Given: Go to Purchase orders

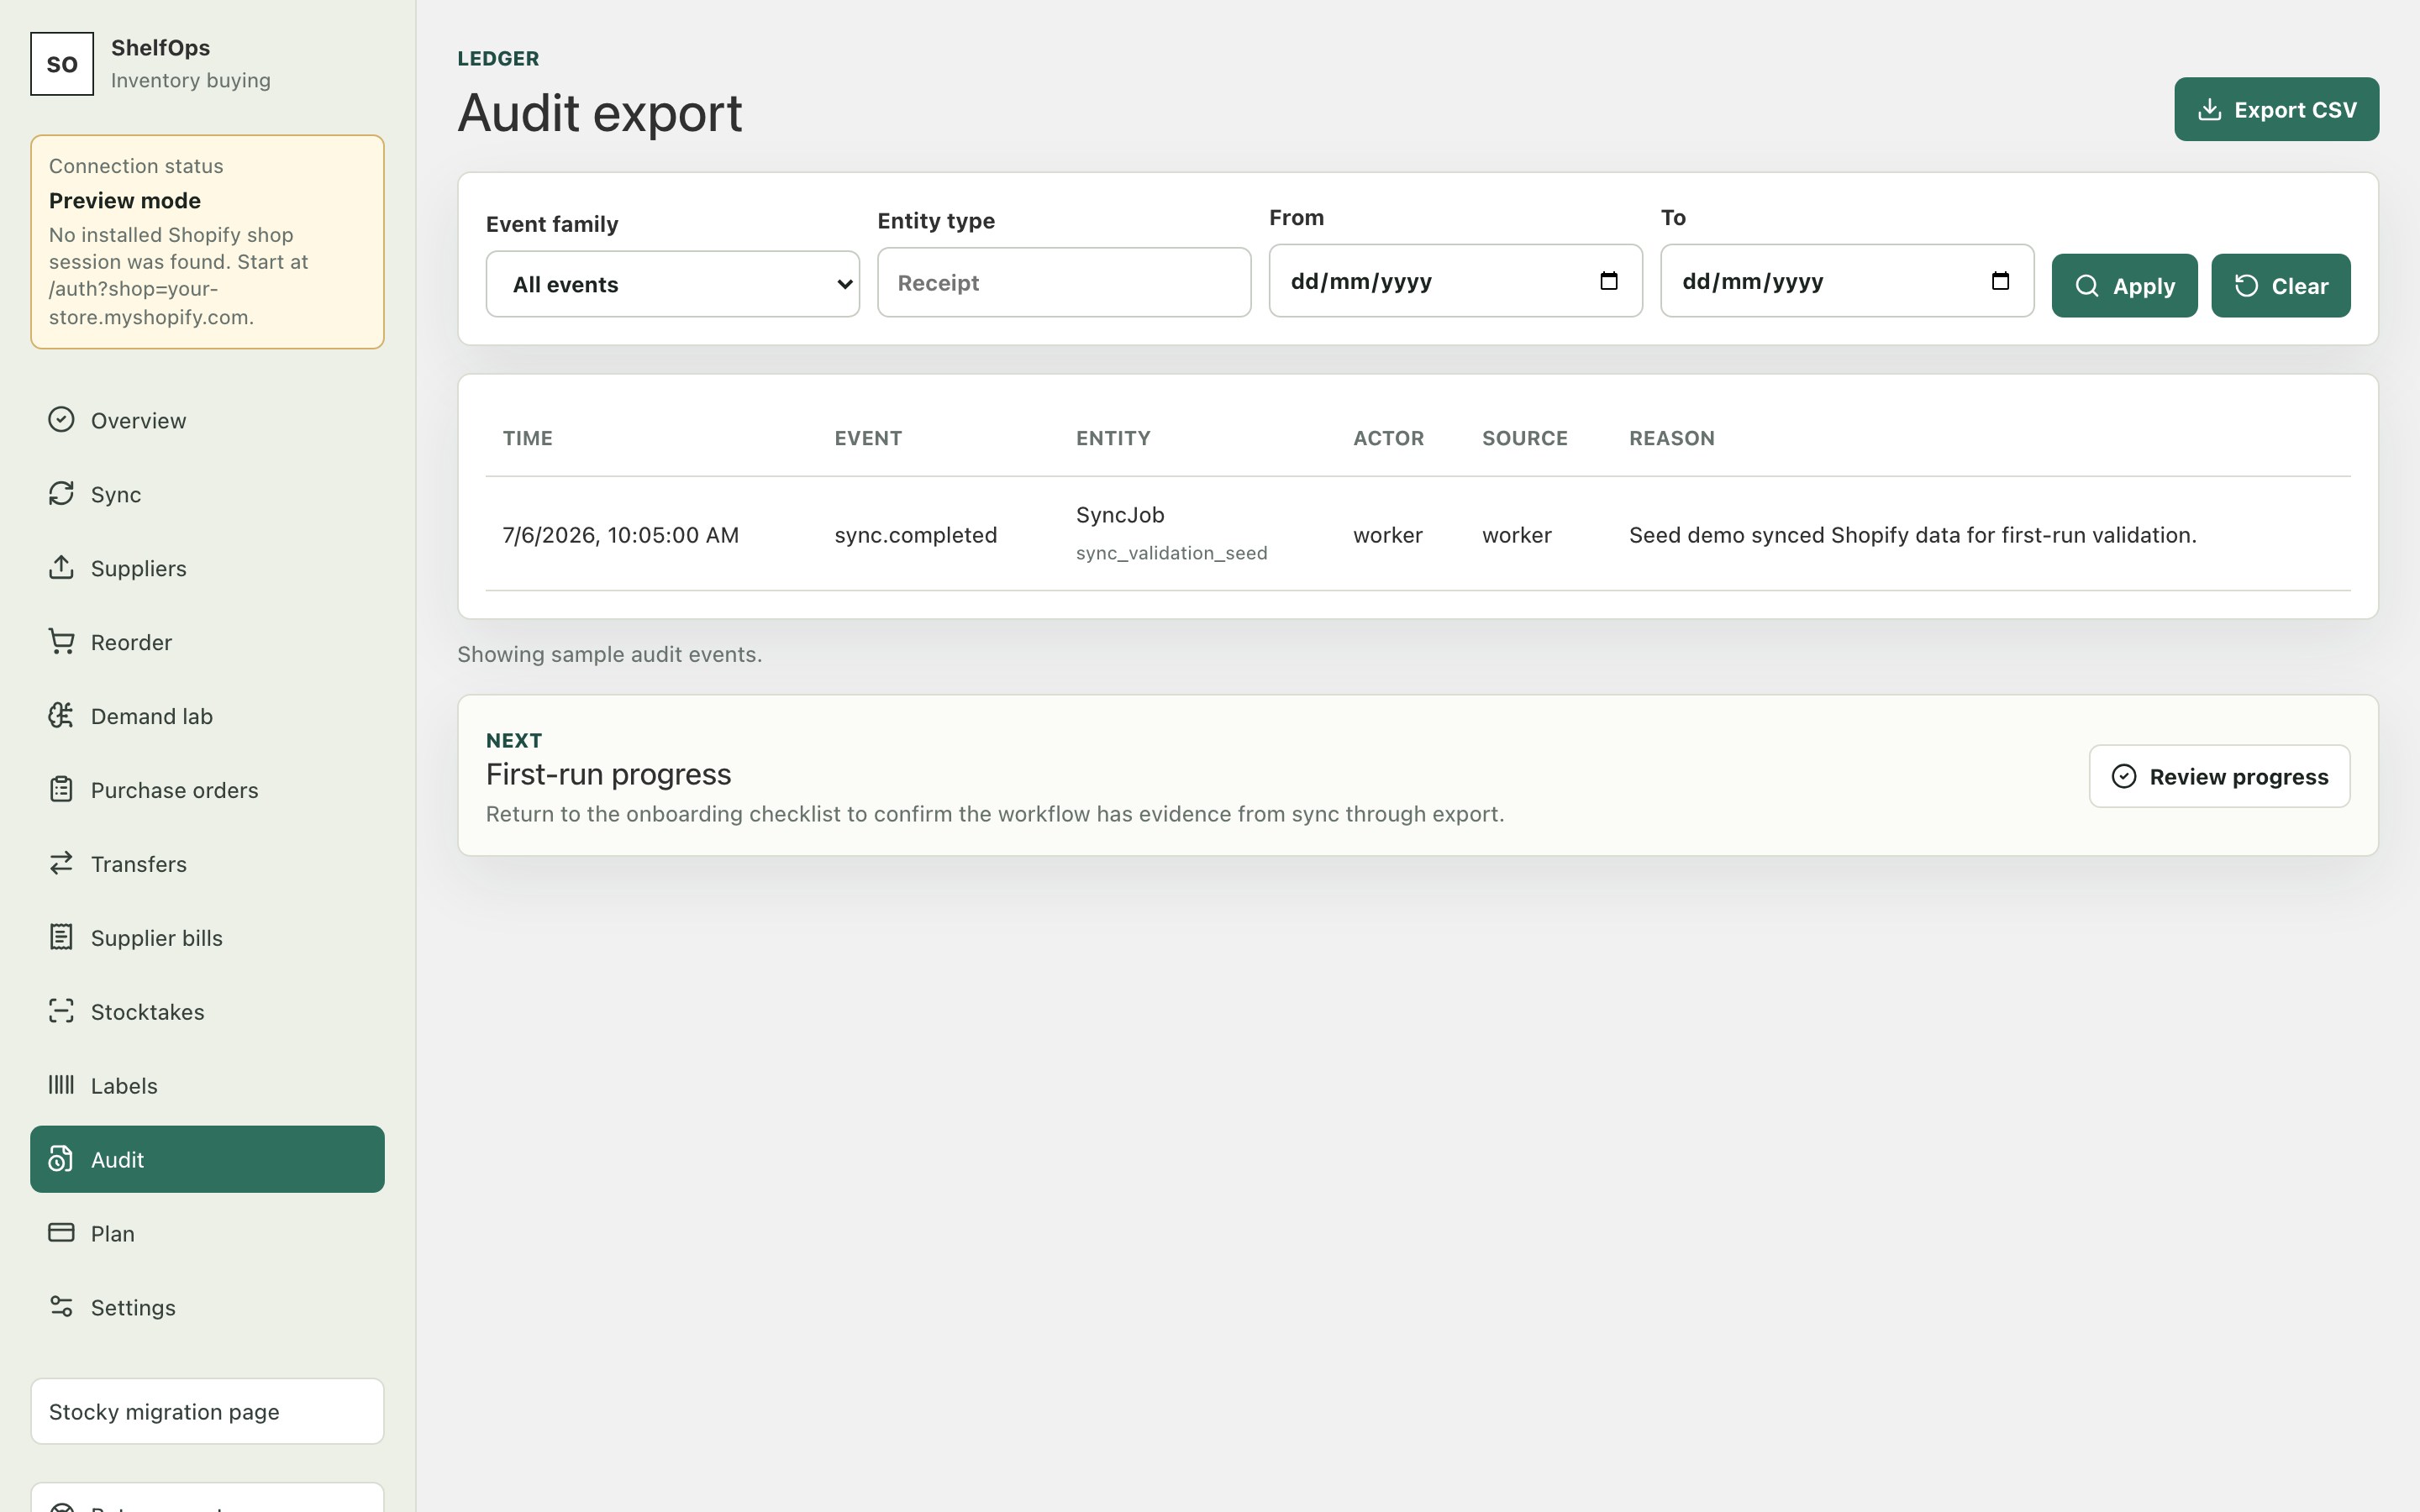Looking at the screenshot, I should (x=207, y=790).
